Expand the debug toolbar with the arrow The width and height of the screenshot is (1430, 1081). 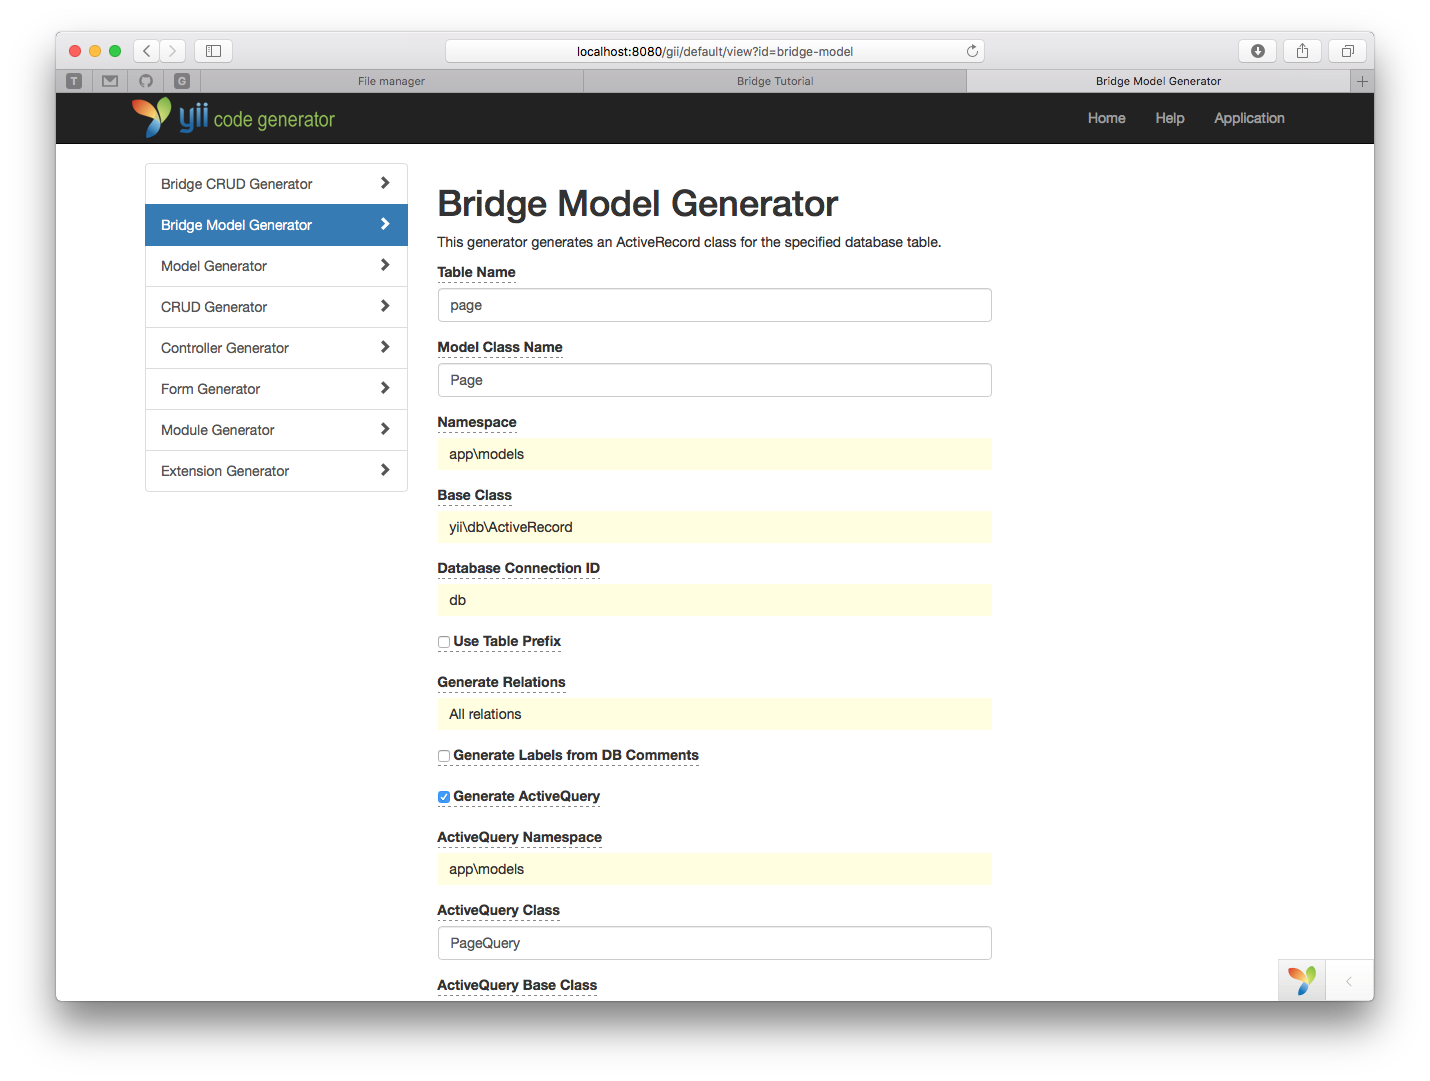tap(1349, 981)
